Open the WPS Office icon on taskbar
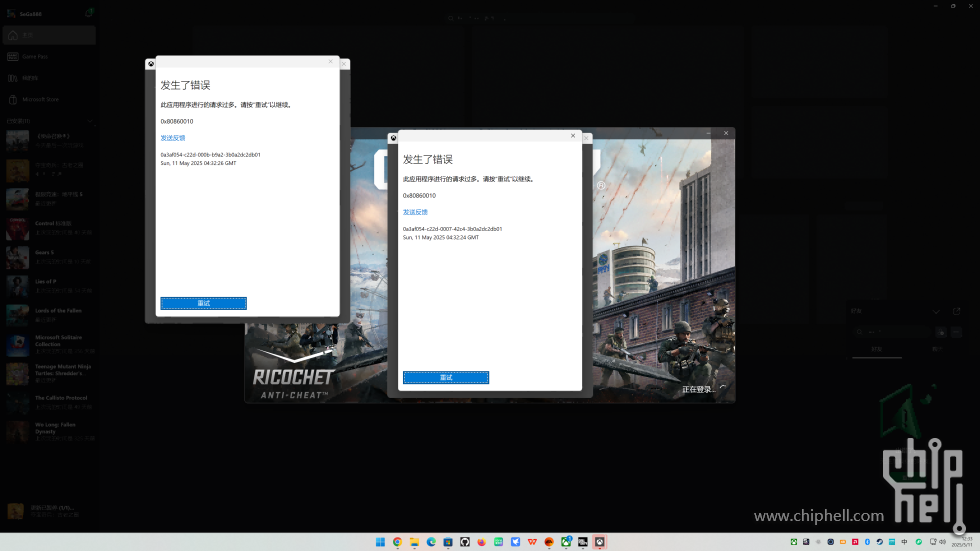The height and width of the screenshot is (551, 980). (x=532, y=542)
